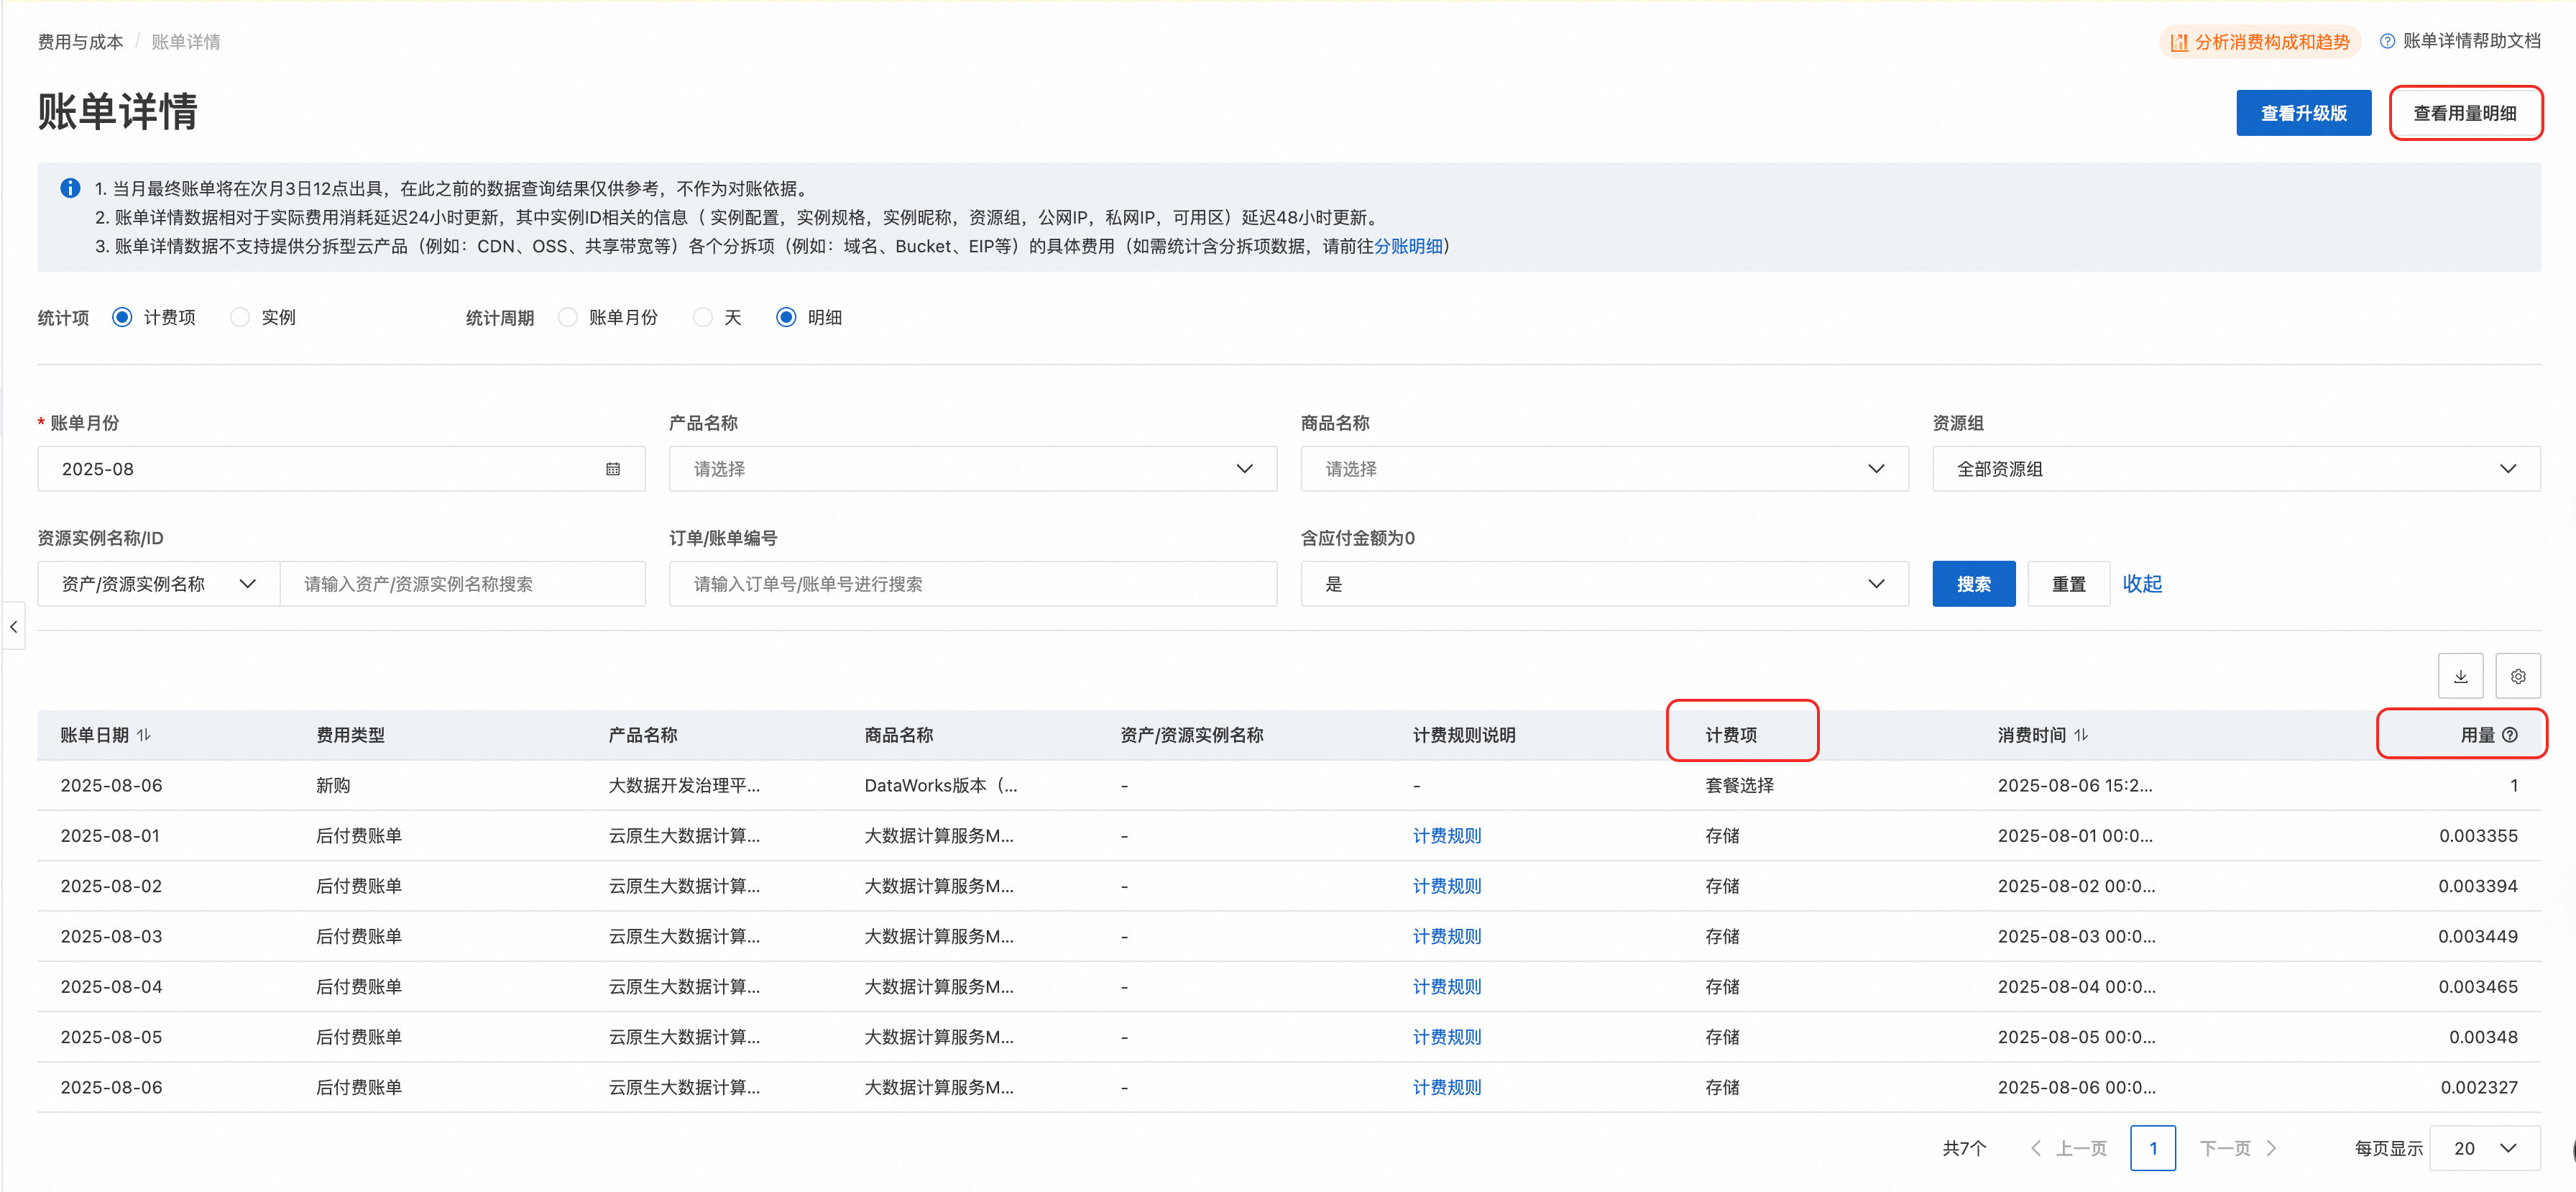The height and width of the screenshot is (1192, 2576).
Task: Click the download icon above the table
Action: point(2460,677)
